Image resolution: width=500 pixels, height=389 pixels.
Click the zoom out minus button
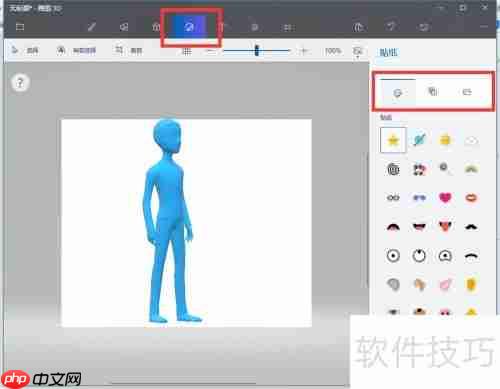(x=211, y=51)
